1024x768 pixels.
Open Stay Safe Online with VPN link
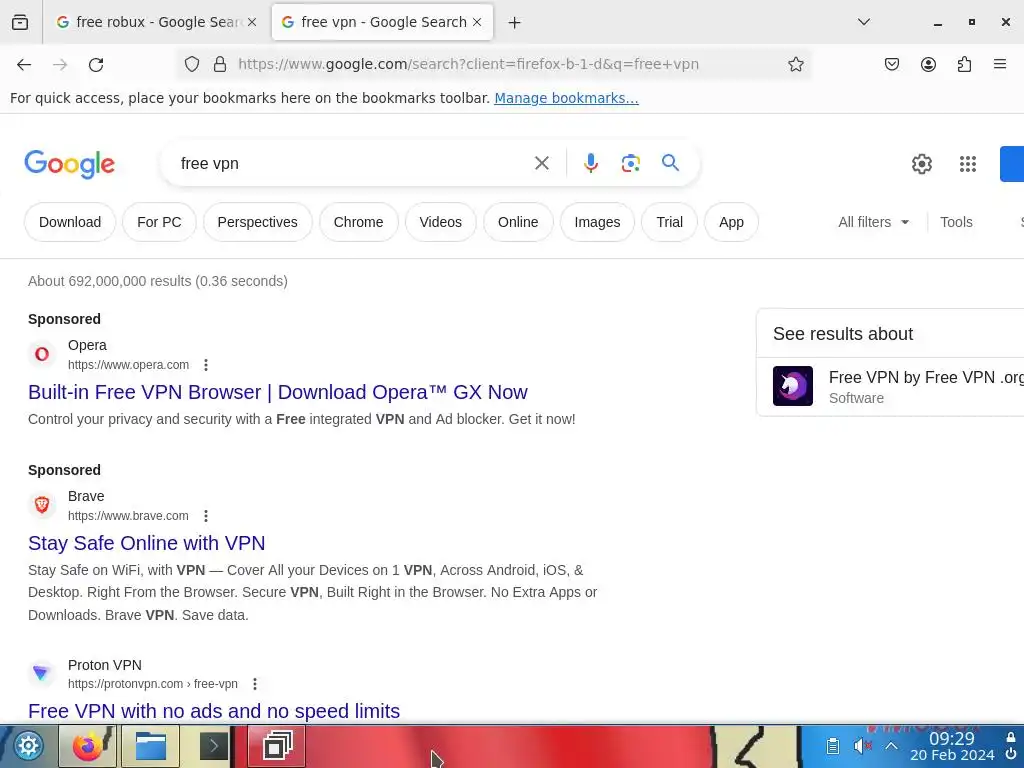[x=146, y=543]
